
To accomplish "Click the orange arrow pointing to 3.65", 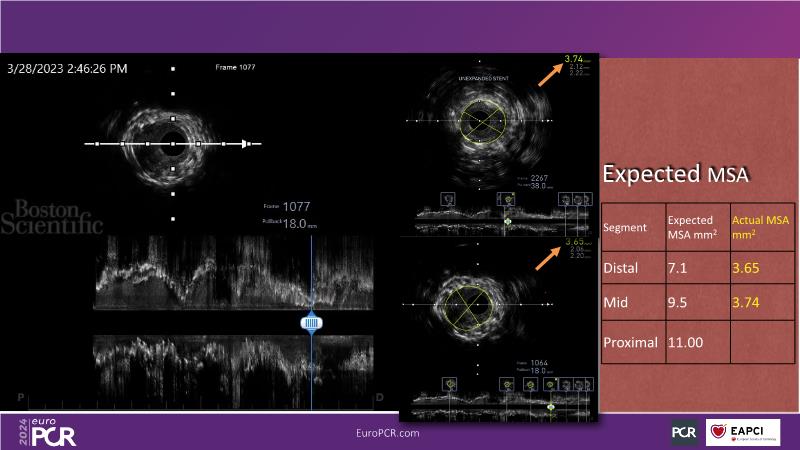I will (x=544, y=256).
